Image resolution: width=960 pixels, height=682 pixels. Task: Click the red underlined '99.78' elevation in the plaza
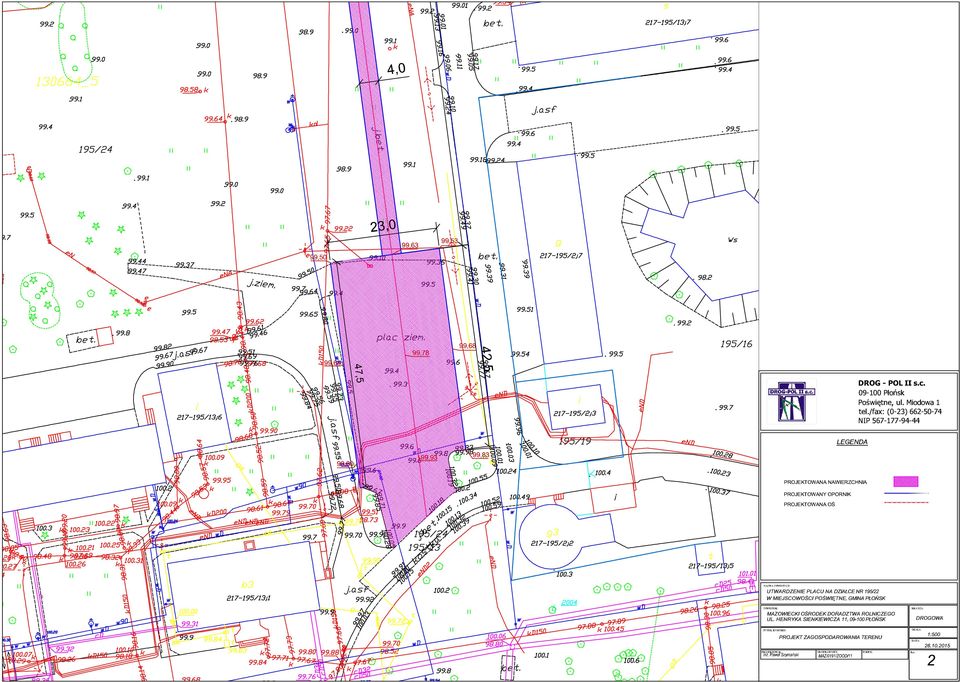click(421, 353)
